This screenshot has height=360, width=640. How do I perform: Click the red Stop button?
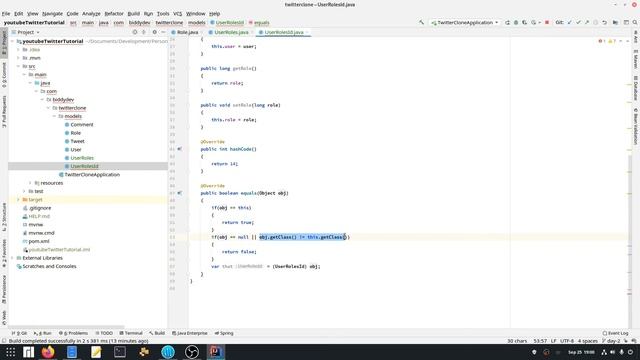click(x=547, y=22)
